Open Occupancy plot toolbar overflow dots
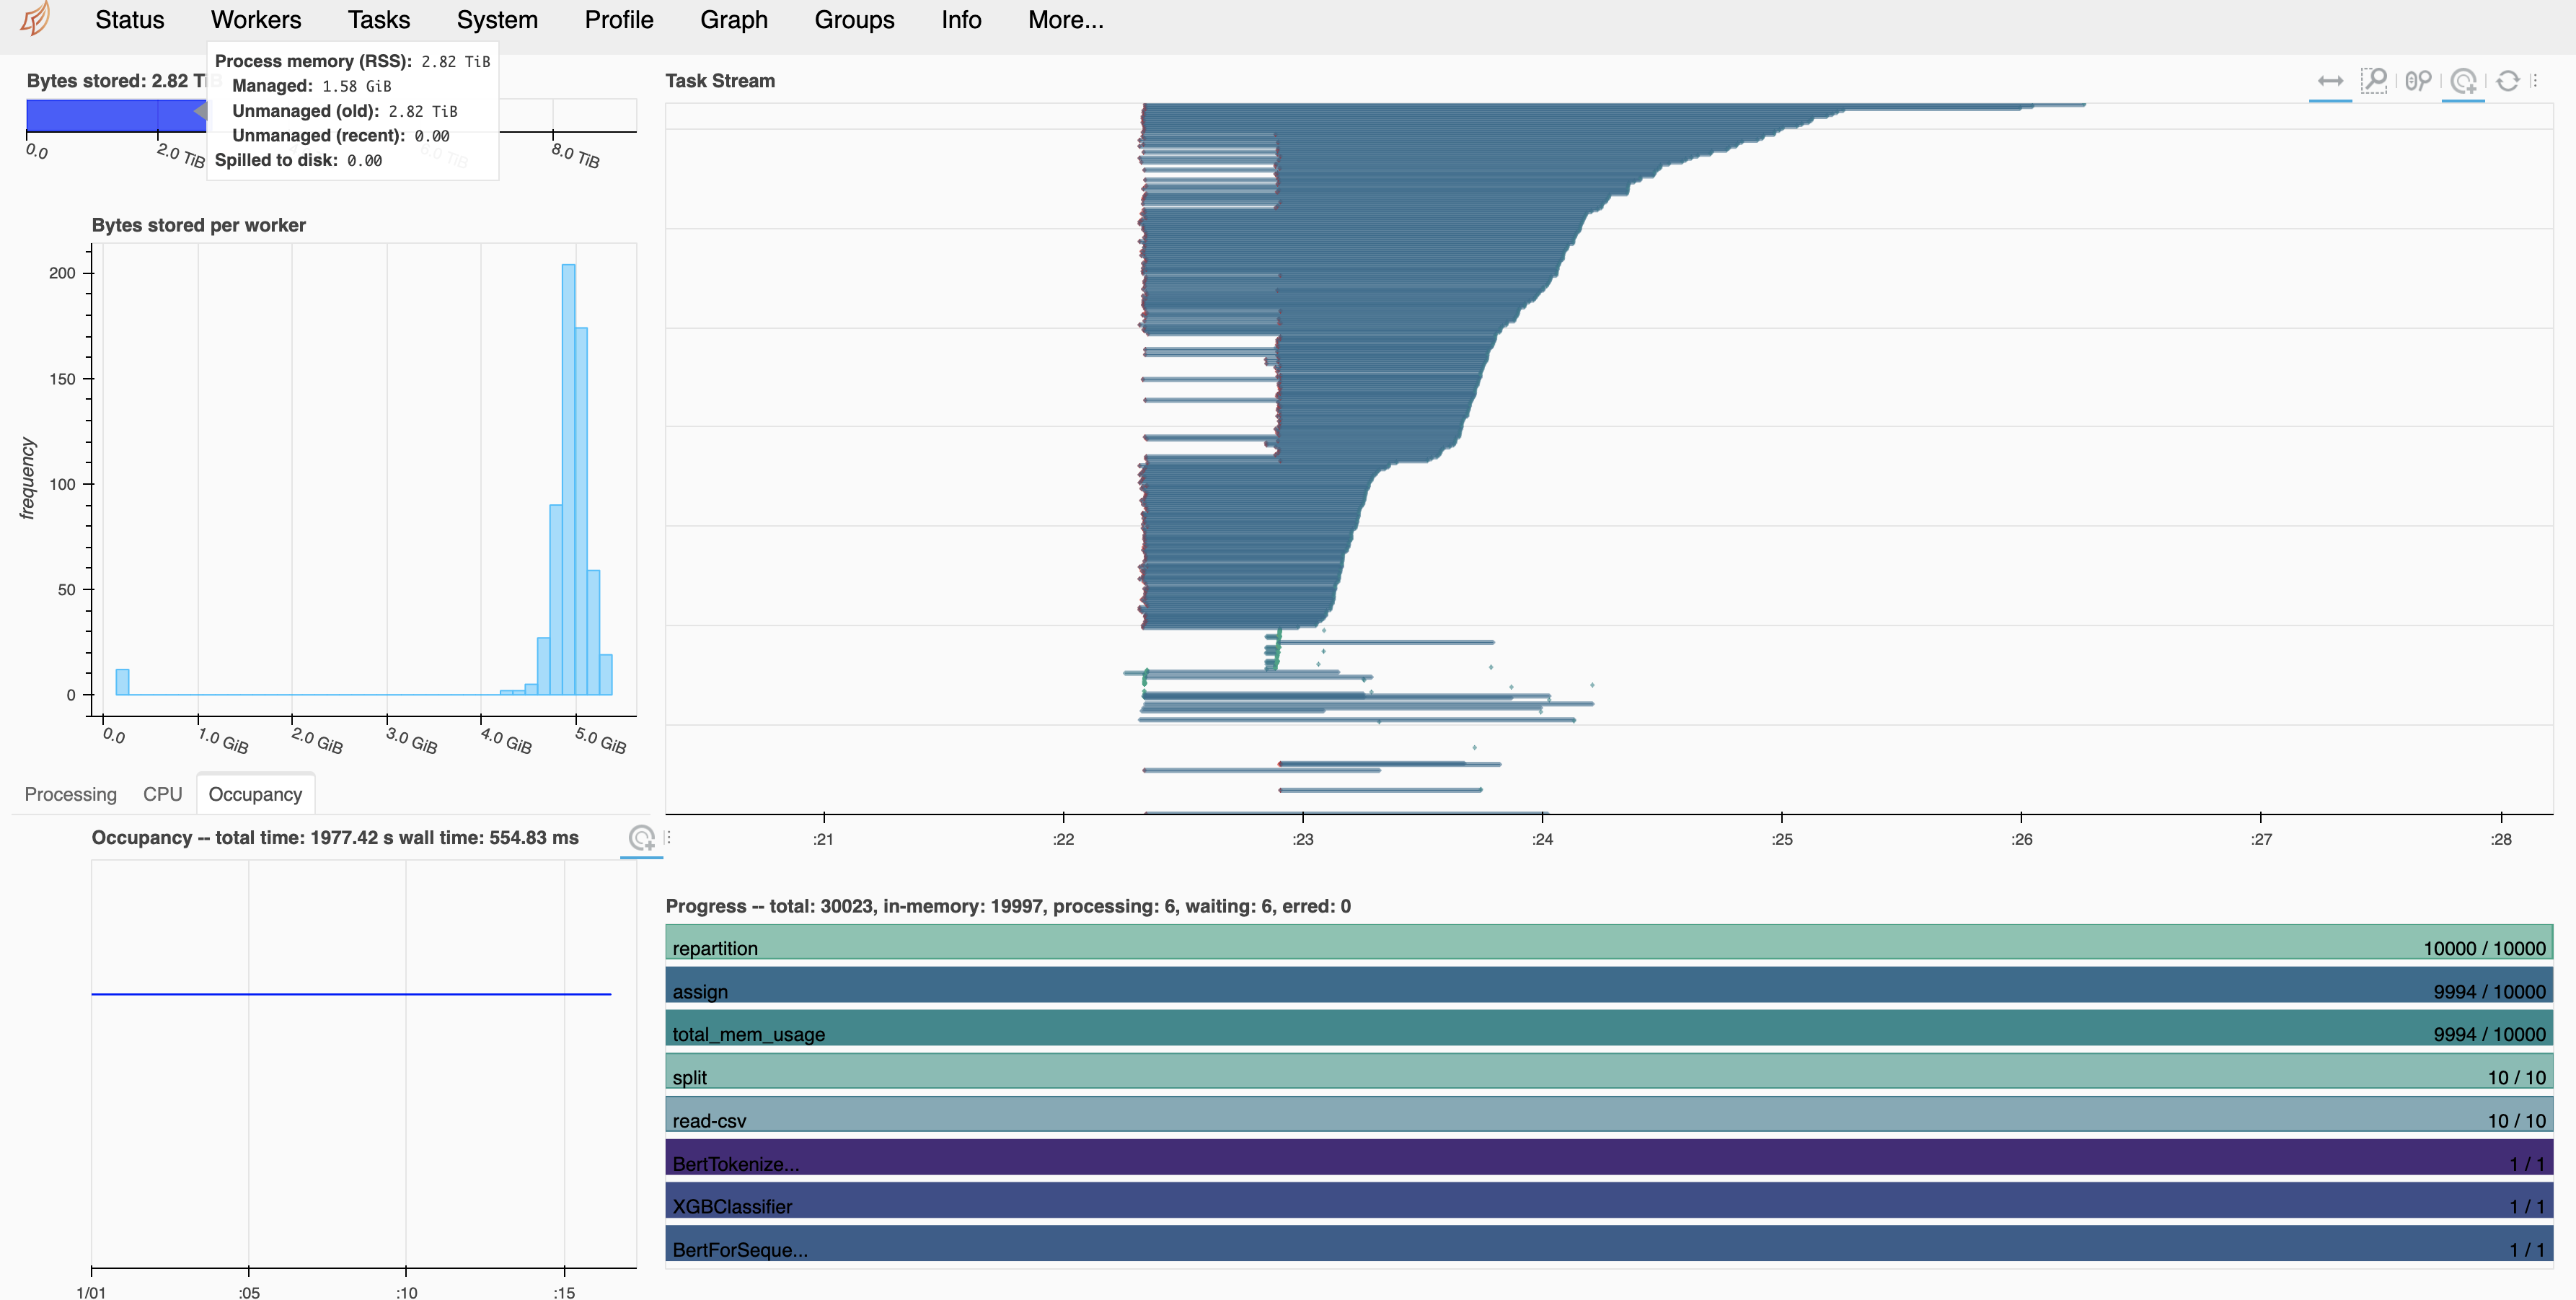 [x=668, y=838]
